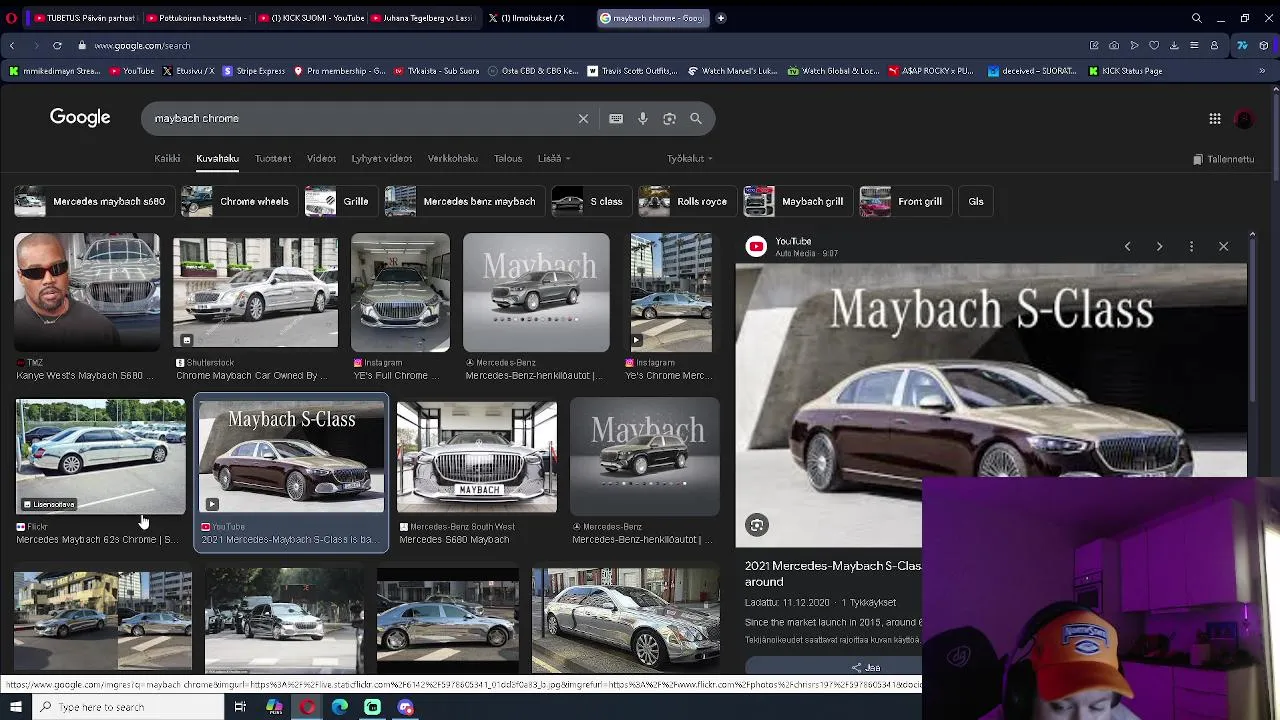Screen dimensions: 1280x720
Task: Click the browser address bar
Action: click(580, 45)
